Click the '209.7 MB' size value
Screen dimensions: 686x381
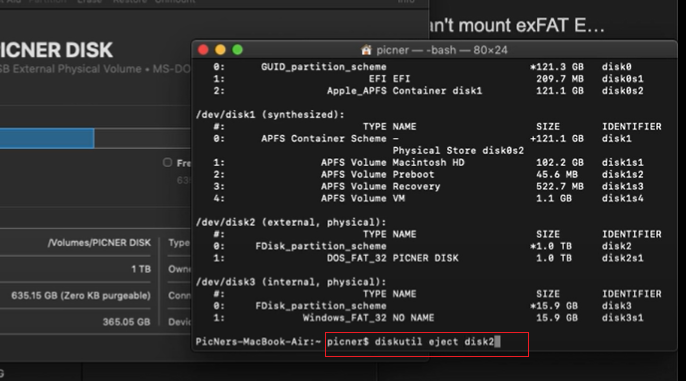click(x=560, y=79)
